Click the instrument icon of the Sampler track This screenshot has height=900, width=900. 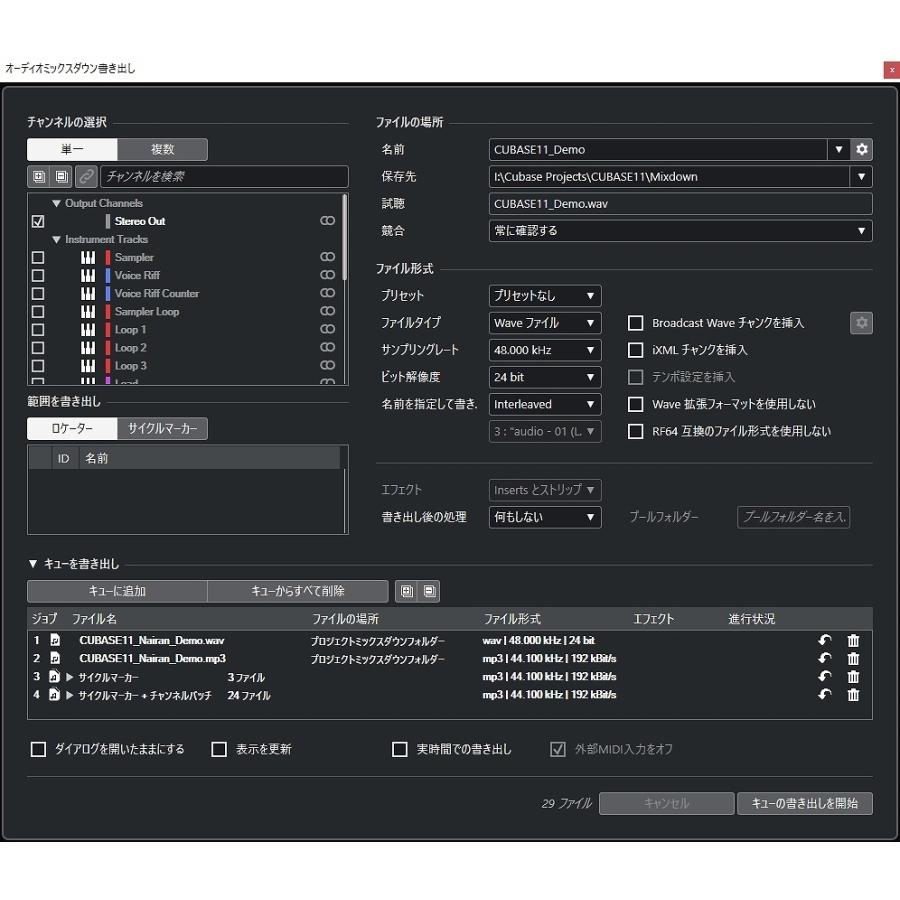tap(88, 258)
